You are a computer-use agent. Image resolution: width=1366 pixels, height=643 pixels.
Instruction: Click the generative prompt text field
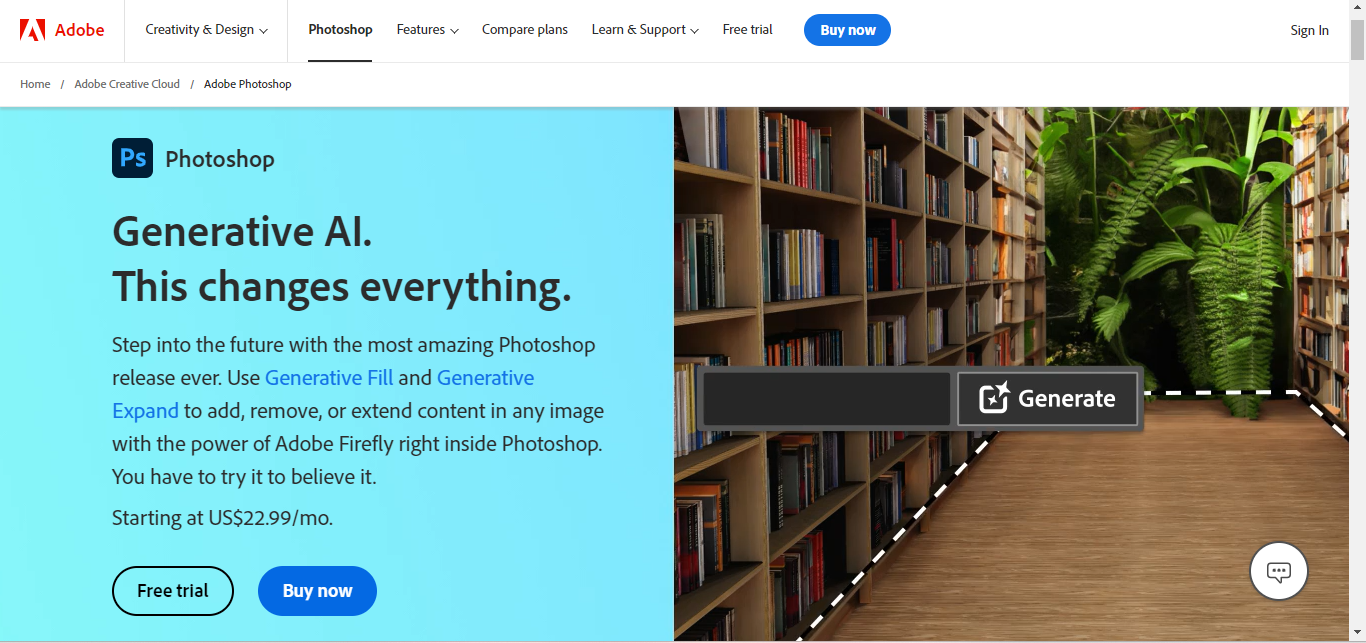(827, 399)
